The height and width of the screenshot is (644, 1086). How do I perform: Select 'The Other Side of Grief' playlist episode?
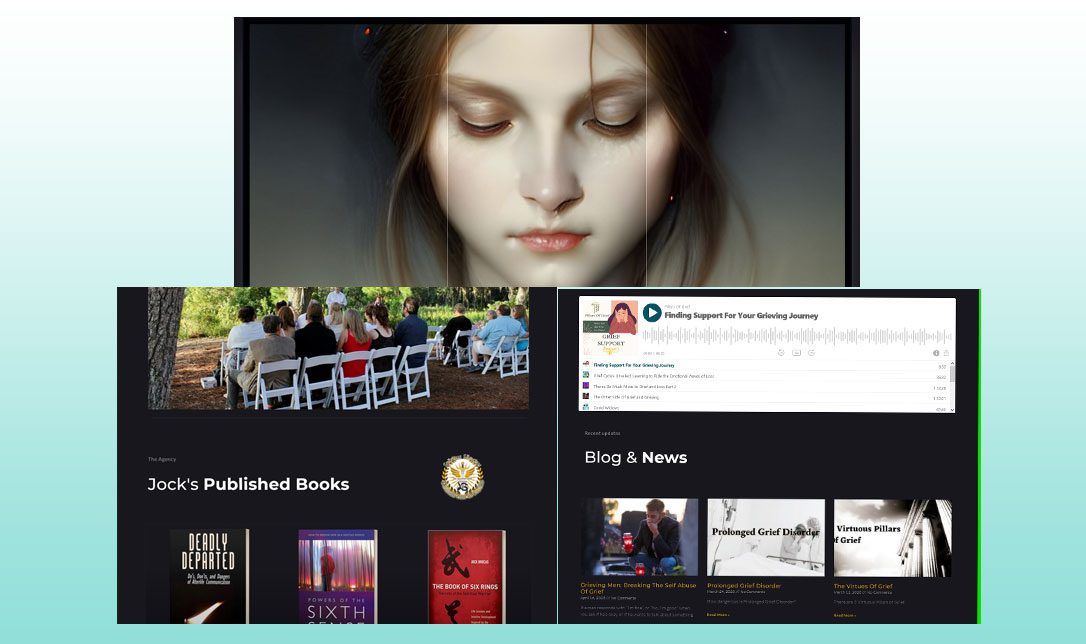click(765, 397)
